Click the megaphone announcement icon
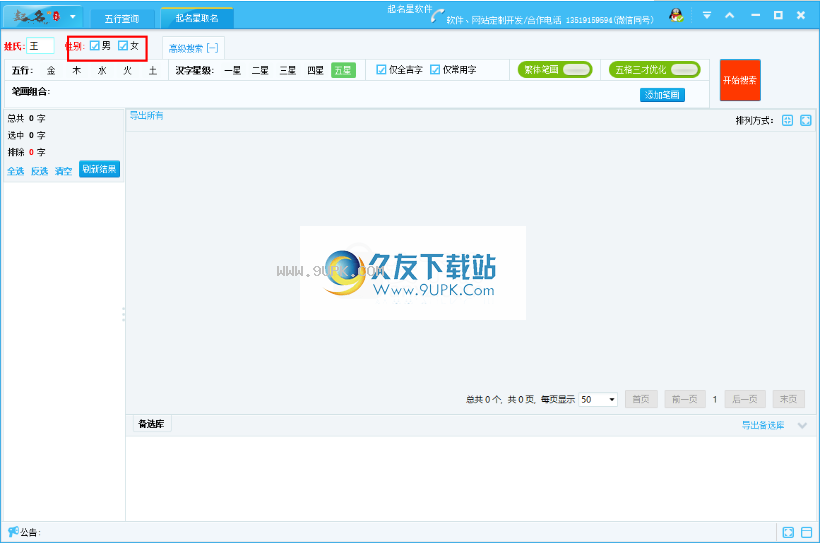This screenshot has width=826, height=547. coord(13,531)
